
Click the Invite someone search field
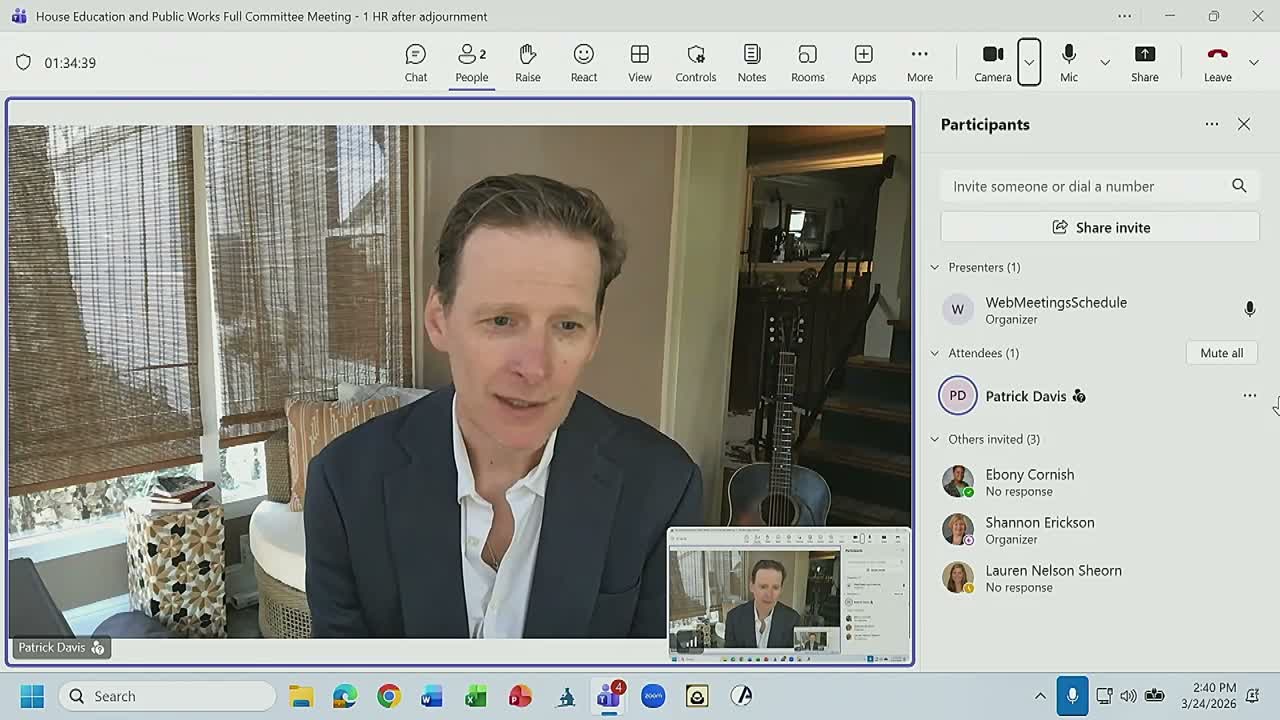tap(1085, 186)
